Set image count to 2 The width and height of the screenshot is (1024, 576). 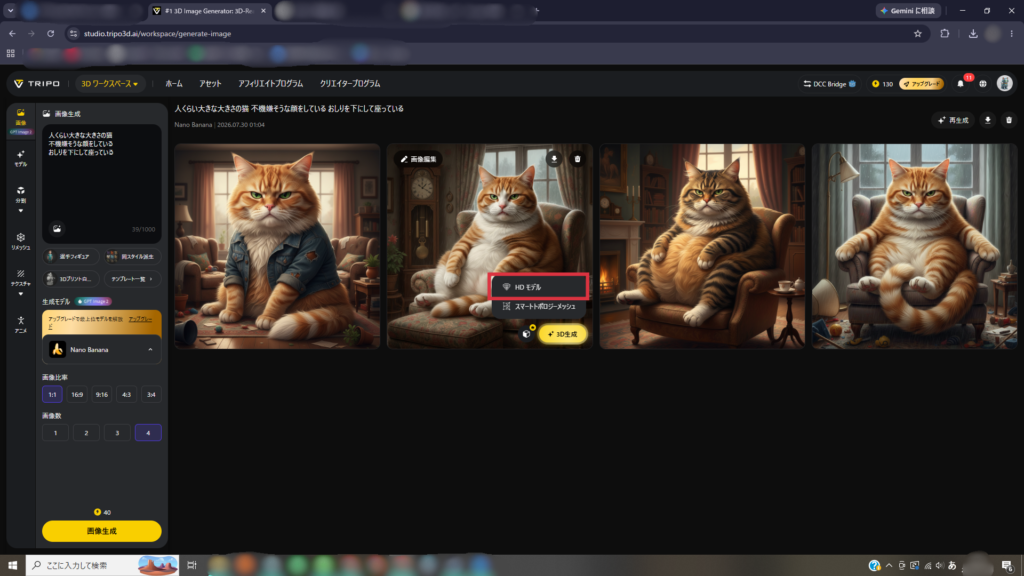[x=86, y=433]
